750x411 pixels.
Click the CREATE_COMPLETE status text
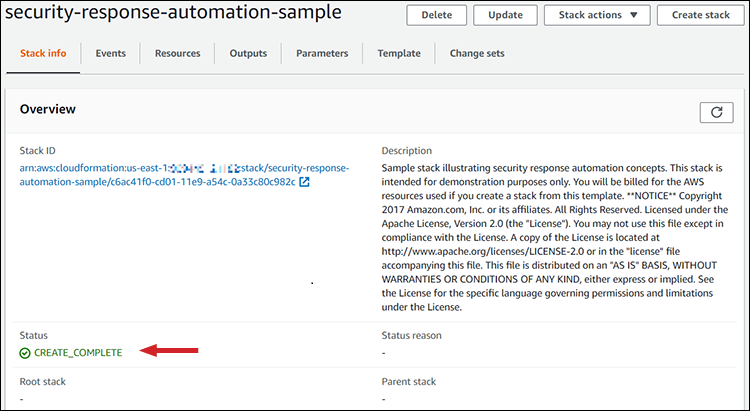(78, 353)
